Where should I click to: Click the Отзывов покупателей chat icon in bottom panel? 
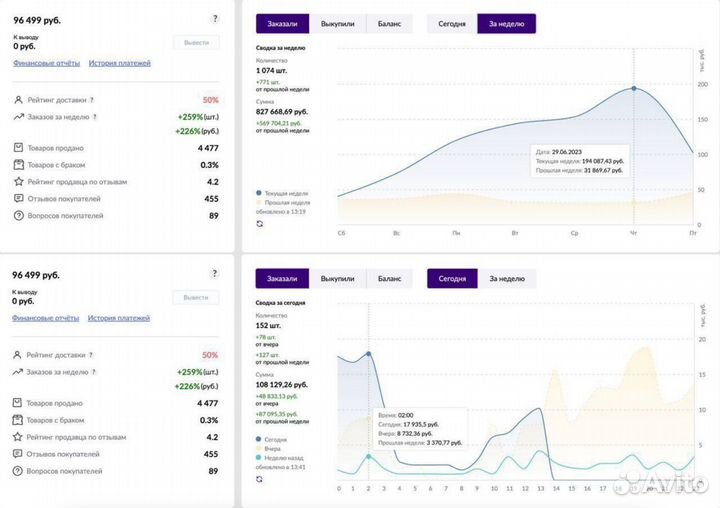19,454
